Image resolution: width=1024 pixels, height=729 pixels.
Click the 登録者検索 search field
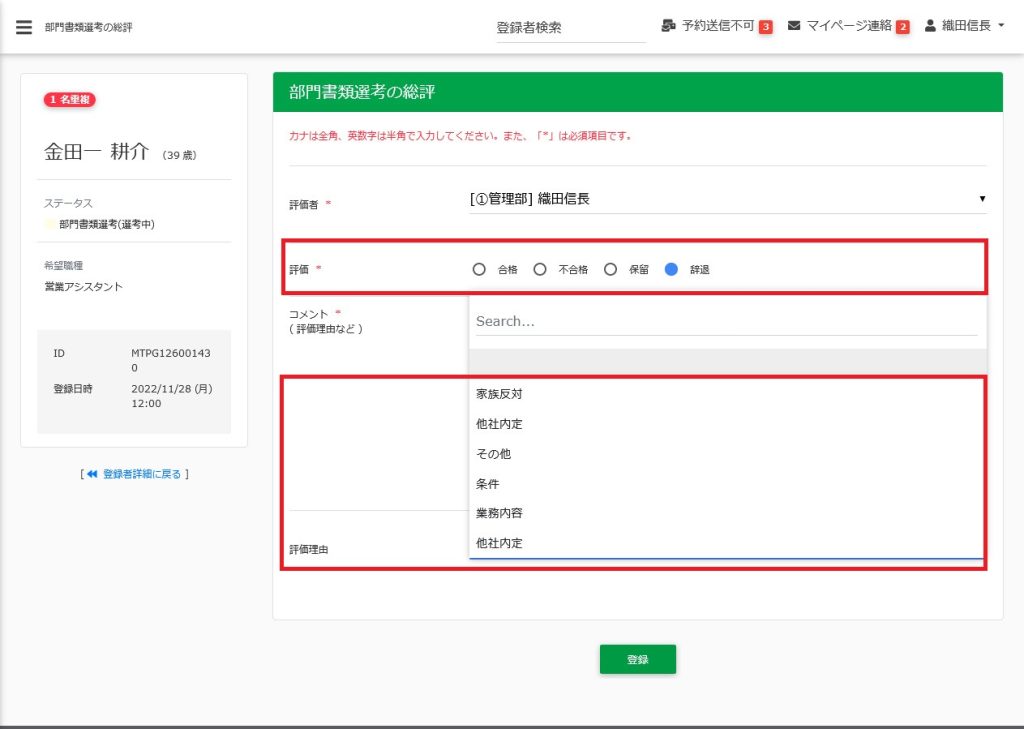tap(570, 28)
